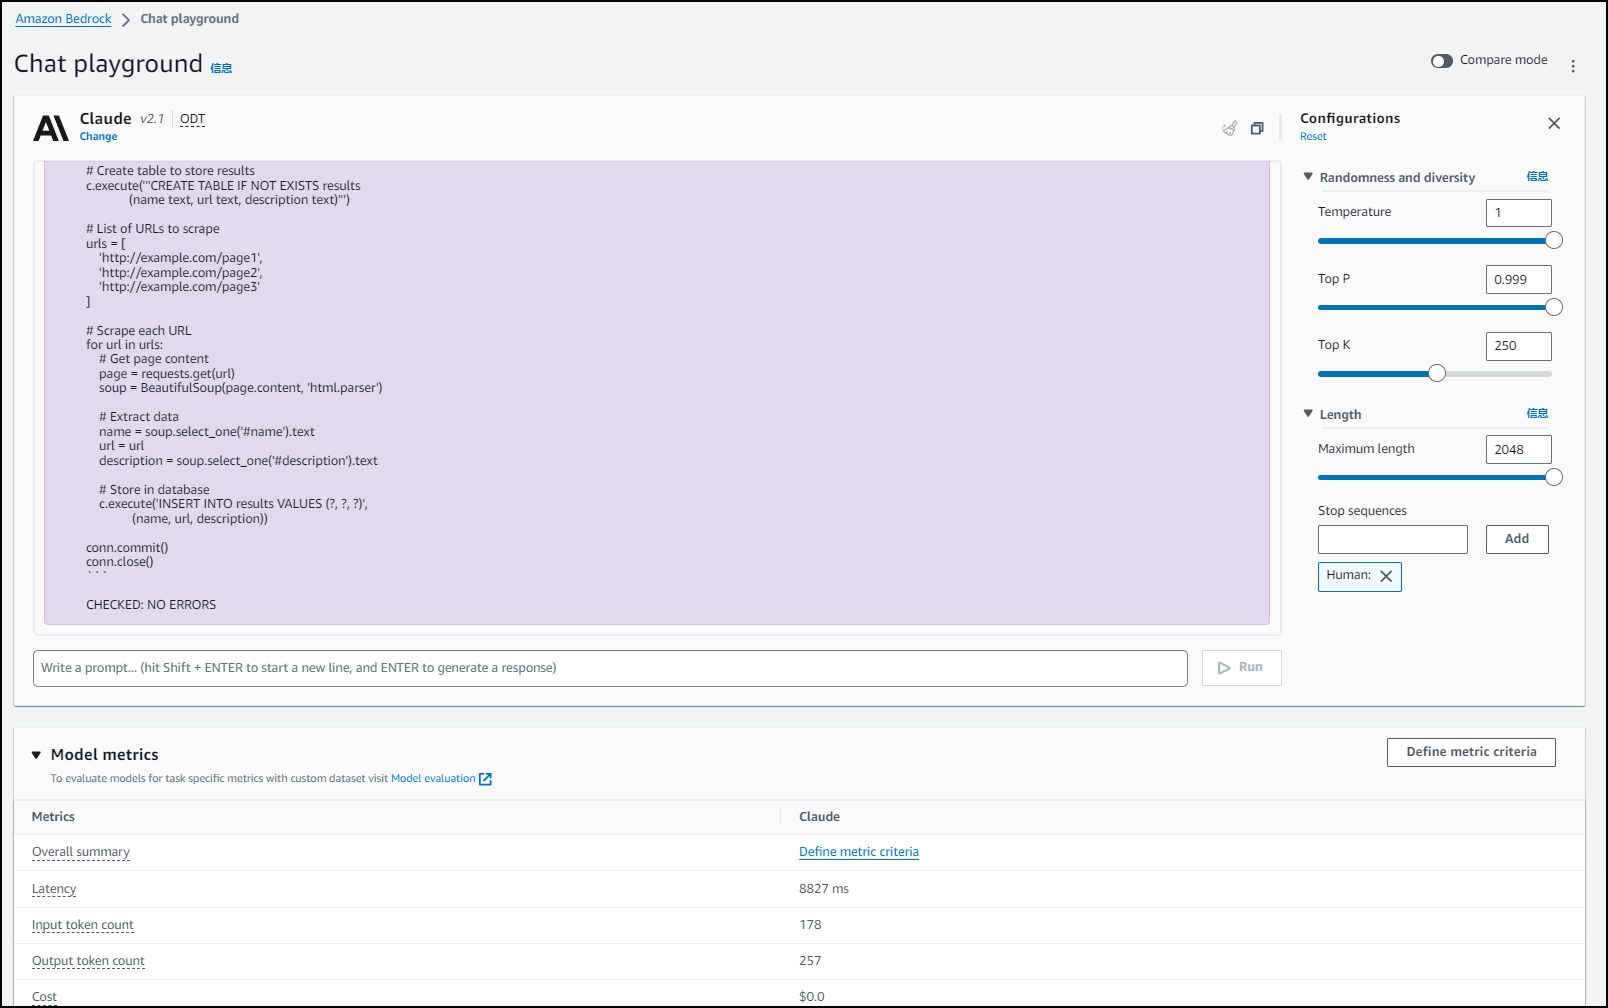
Task: Click the Maximum length slider handle
Action: [1554, 477]
